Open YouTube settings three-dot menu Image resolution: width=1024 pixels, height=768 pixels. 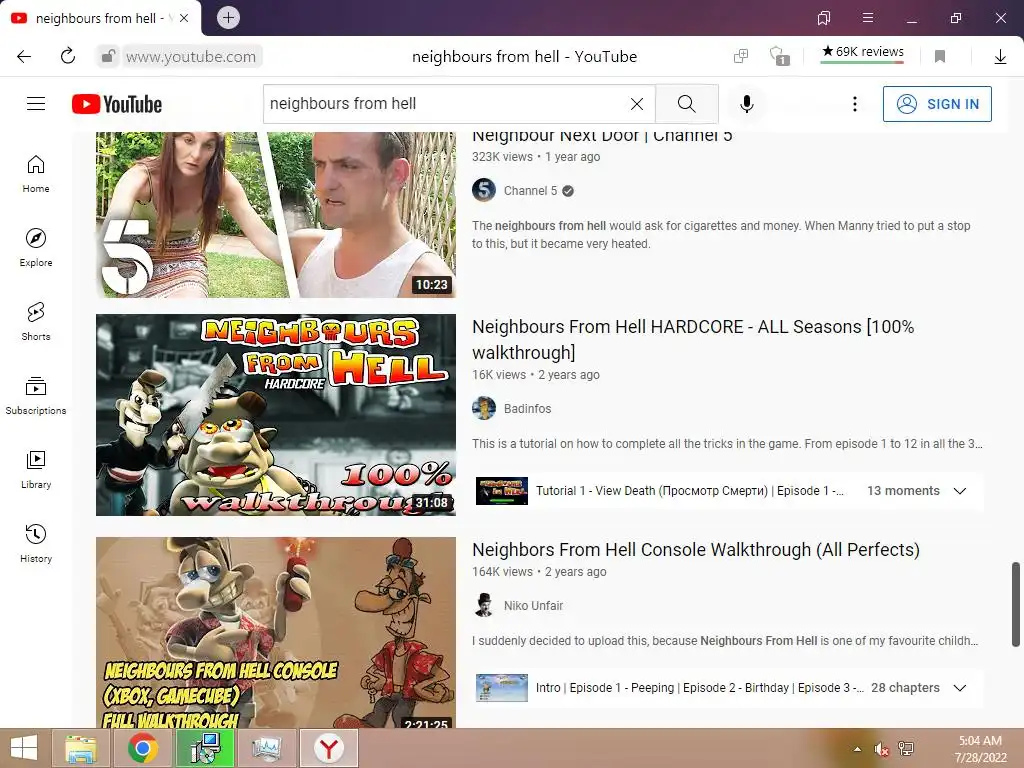point(854,104)
